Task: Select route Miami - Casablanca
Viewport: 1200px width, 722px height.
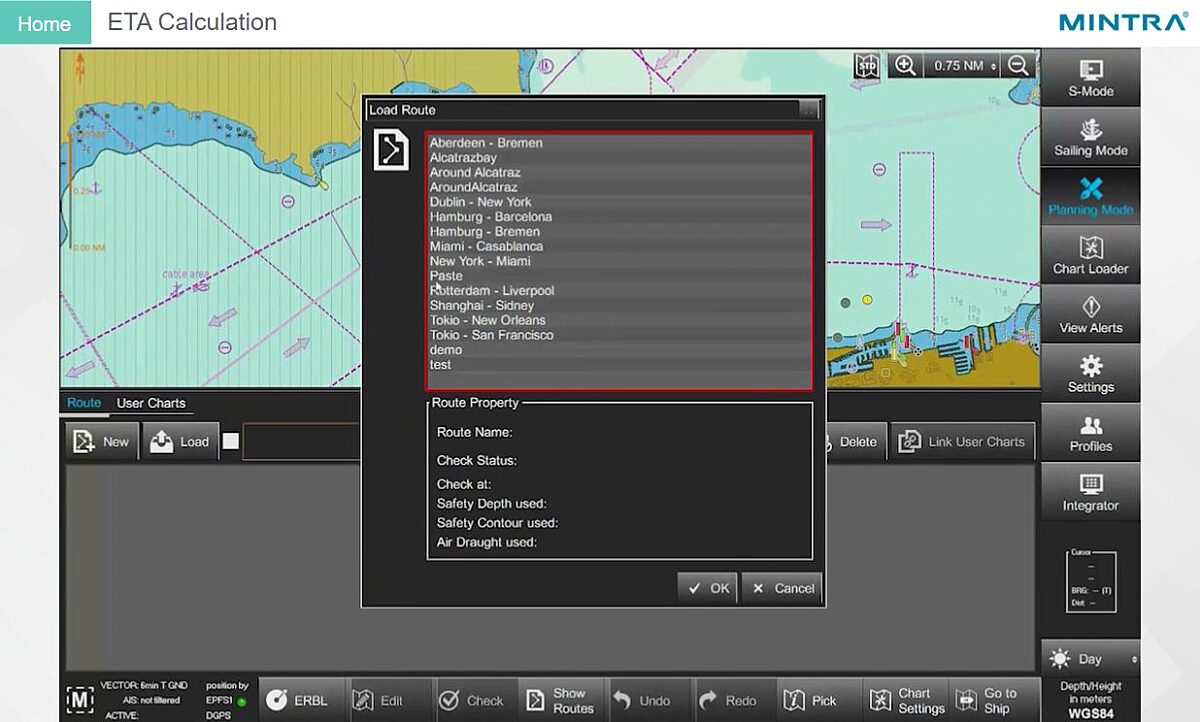Action: [x=618, y=246]
